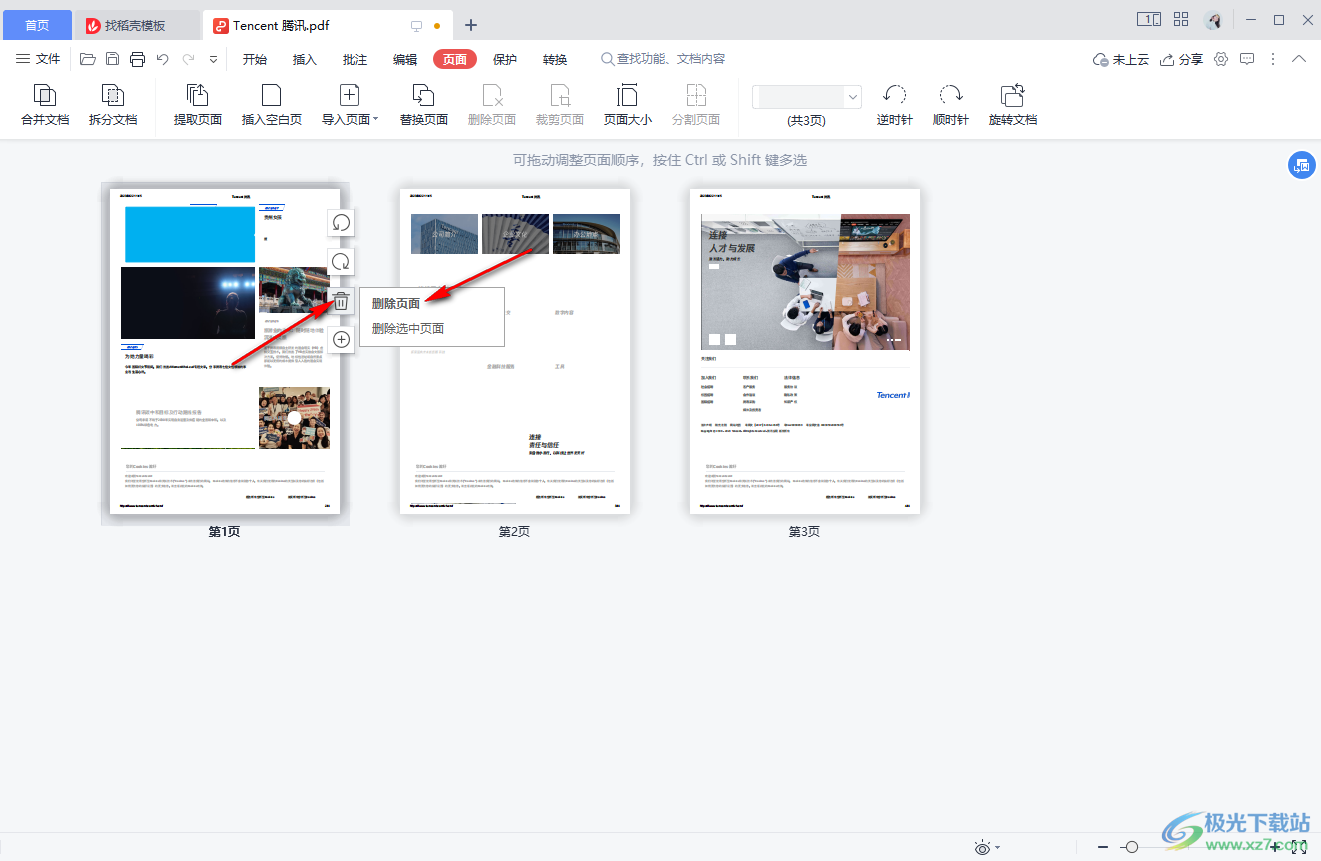Switch to the 批注 ribbon tab
Viewport: 1321px width, 861px height.
pos(355,59)
